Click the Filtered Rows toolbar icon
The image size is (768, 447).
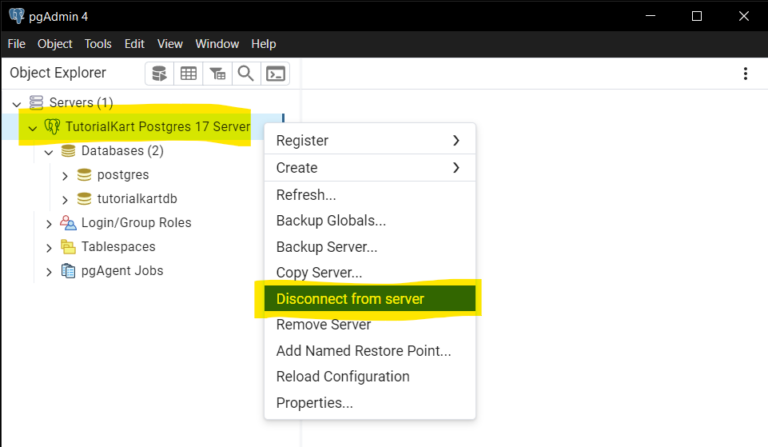click(217, 73)
